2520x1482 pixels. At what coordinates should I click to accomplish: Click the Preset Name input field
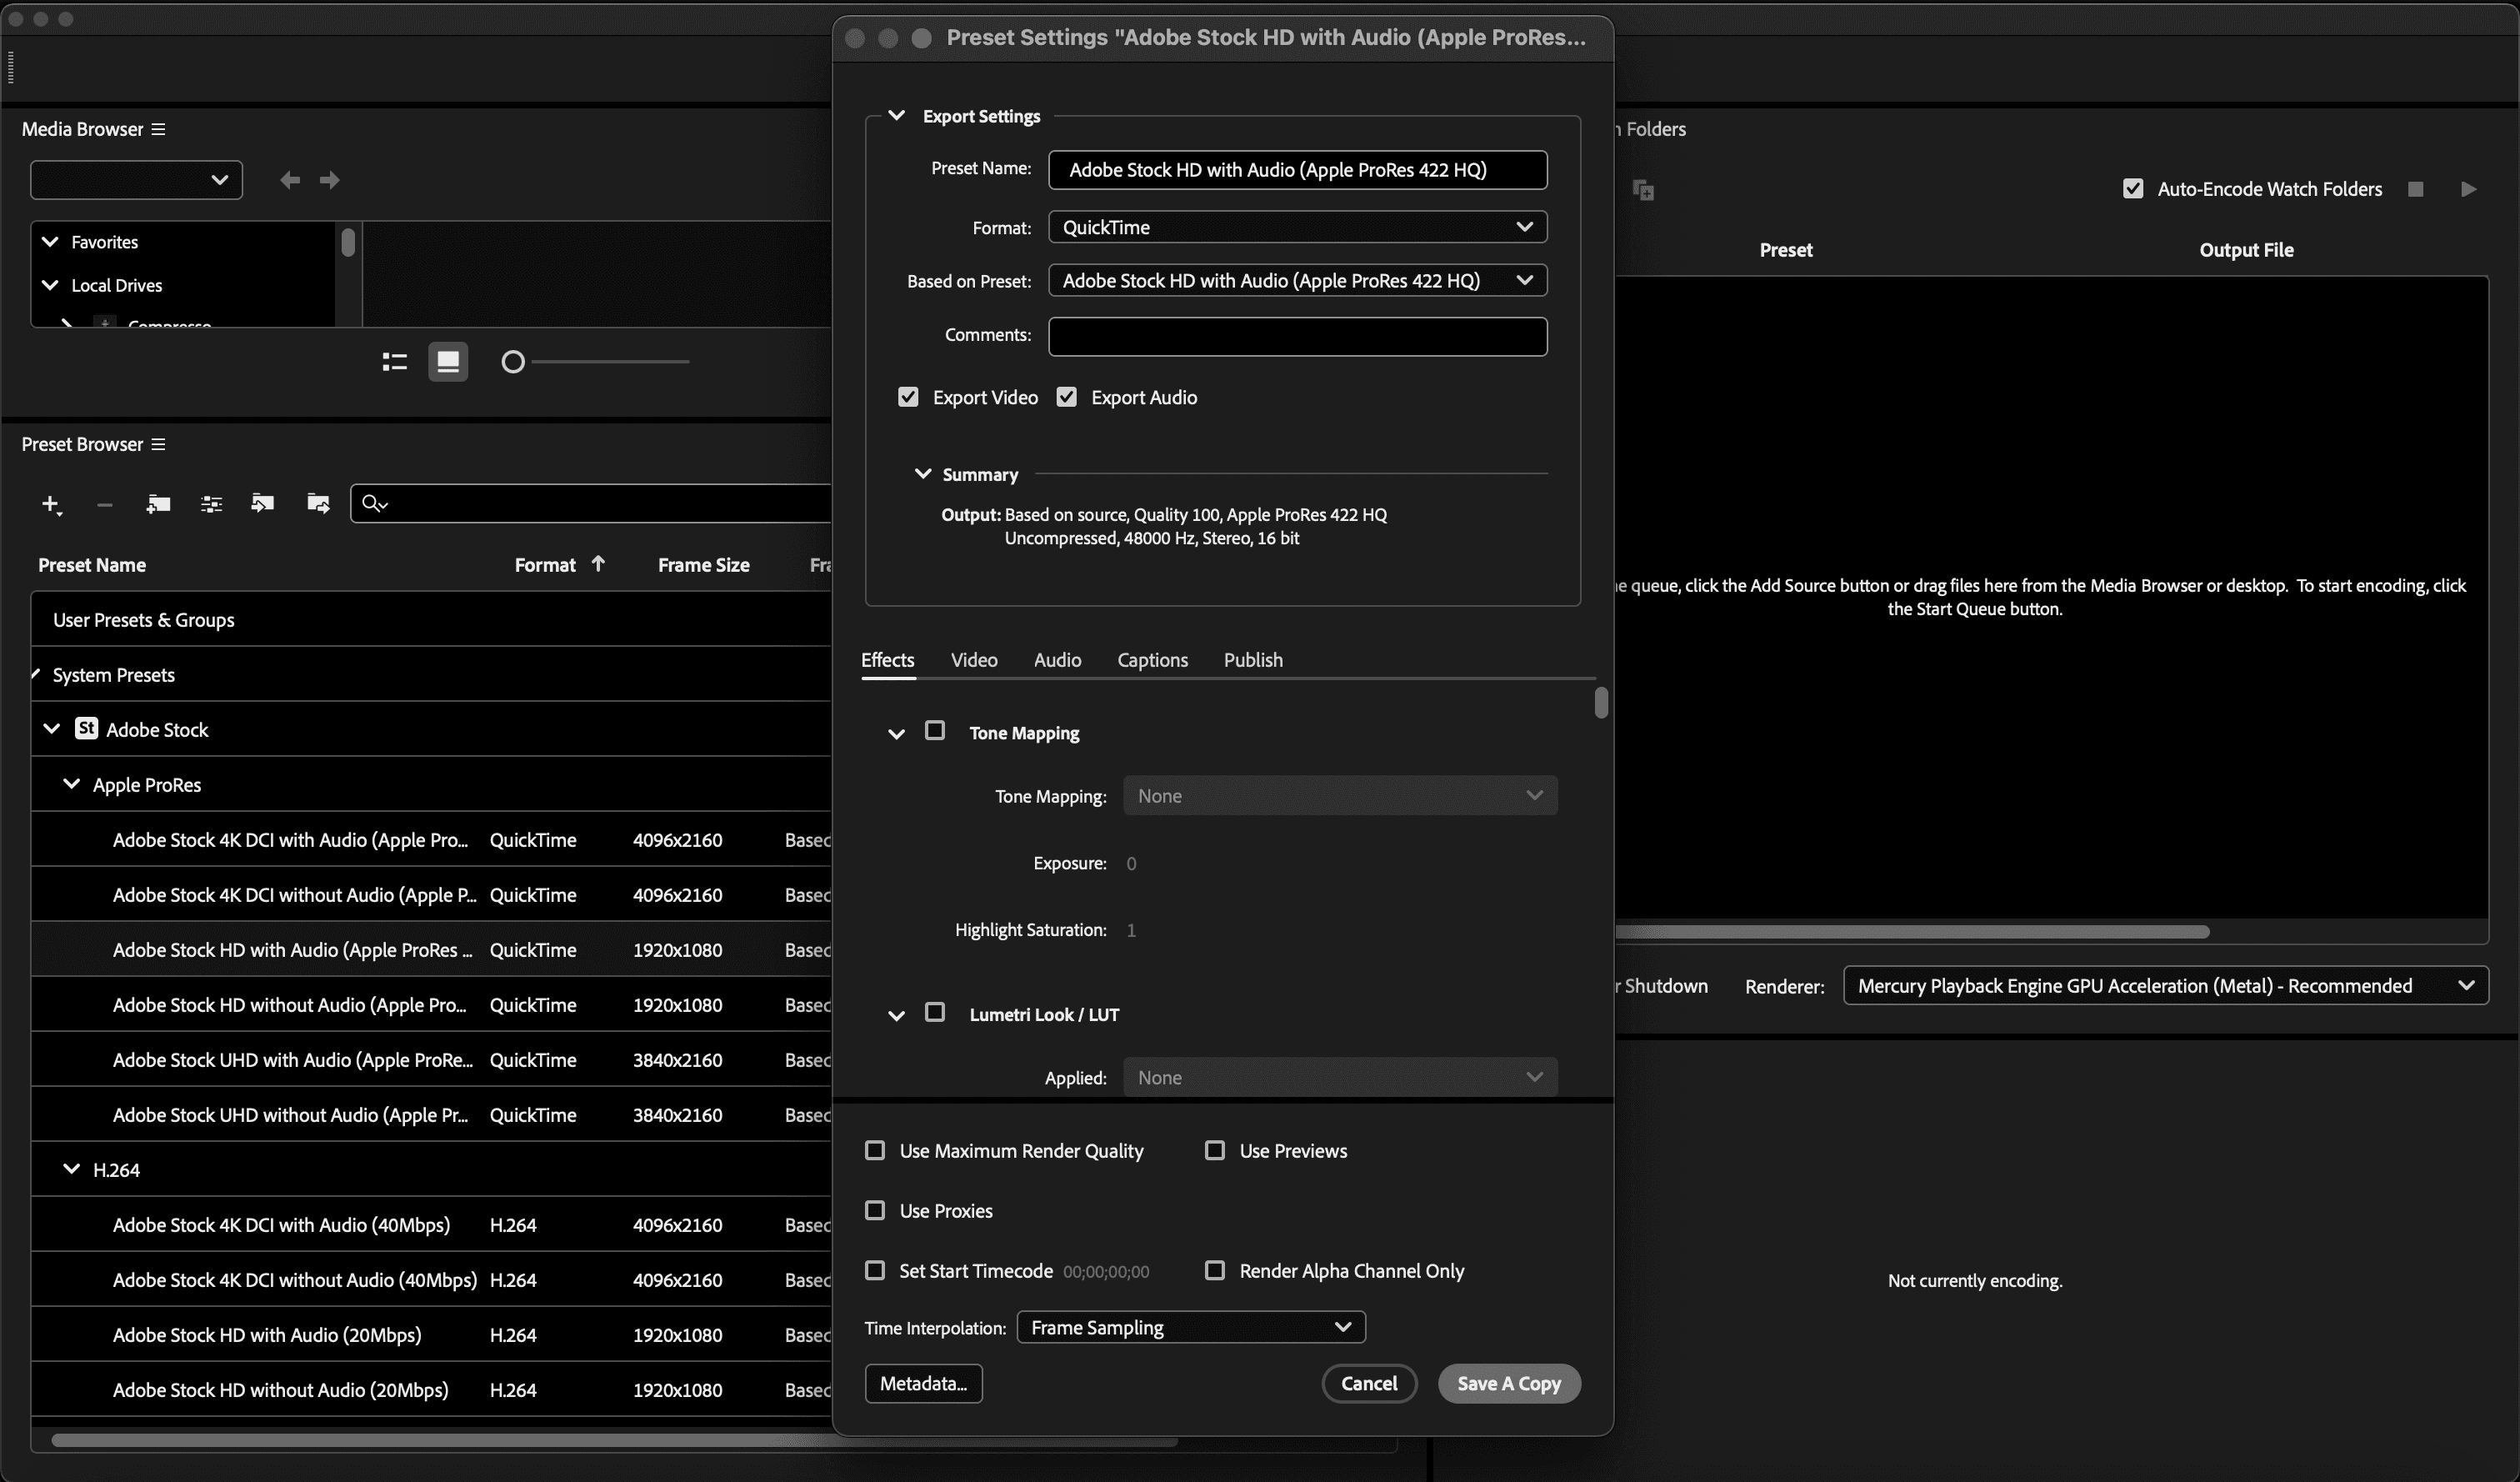coord(1297,169)
